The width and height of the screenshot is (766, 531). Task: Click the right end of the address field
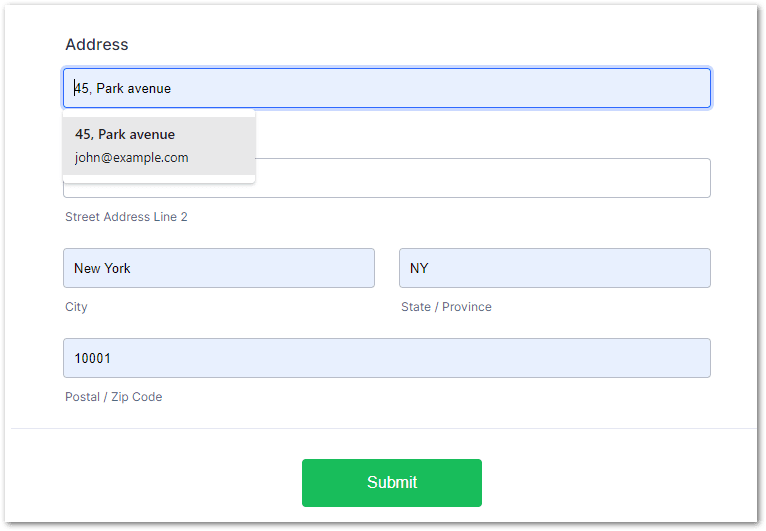point(700,88)
